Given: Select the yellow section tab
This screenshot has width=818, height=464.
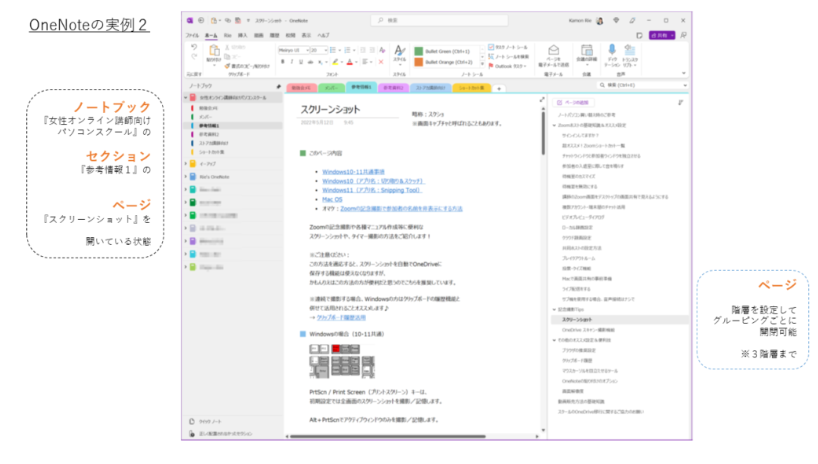Looking at the screenshot, I should (477, 88).
